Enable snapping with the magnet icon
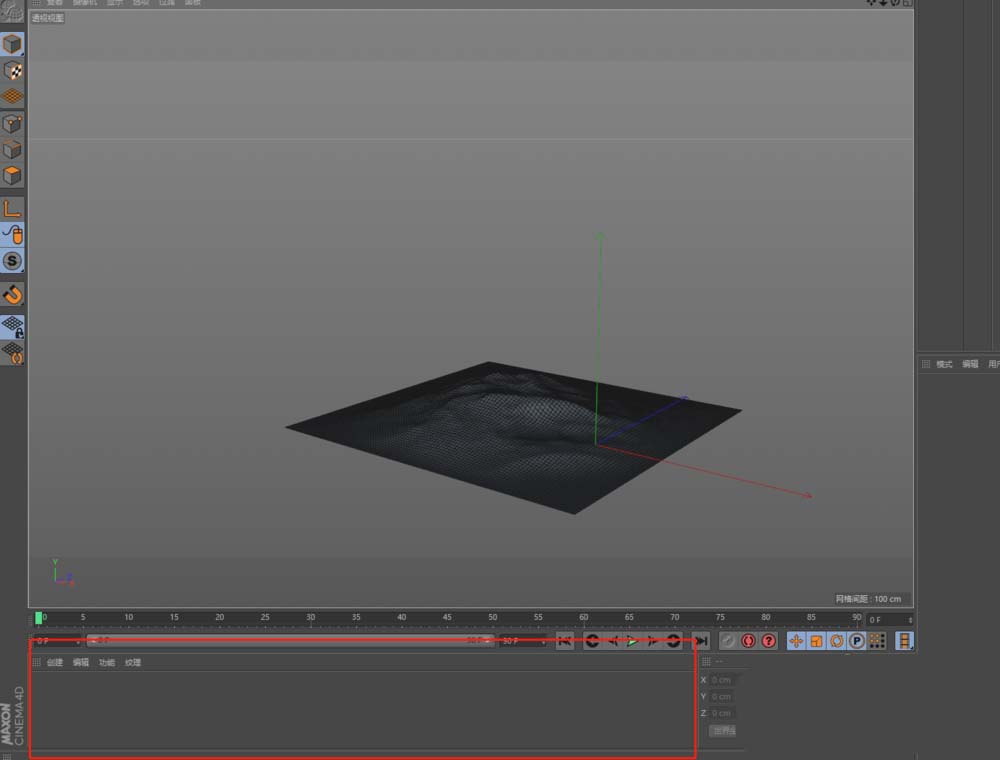The height and width of the screenshot is (760, 1000). pos(12,295)
